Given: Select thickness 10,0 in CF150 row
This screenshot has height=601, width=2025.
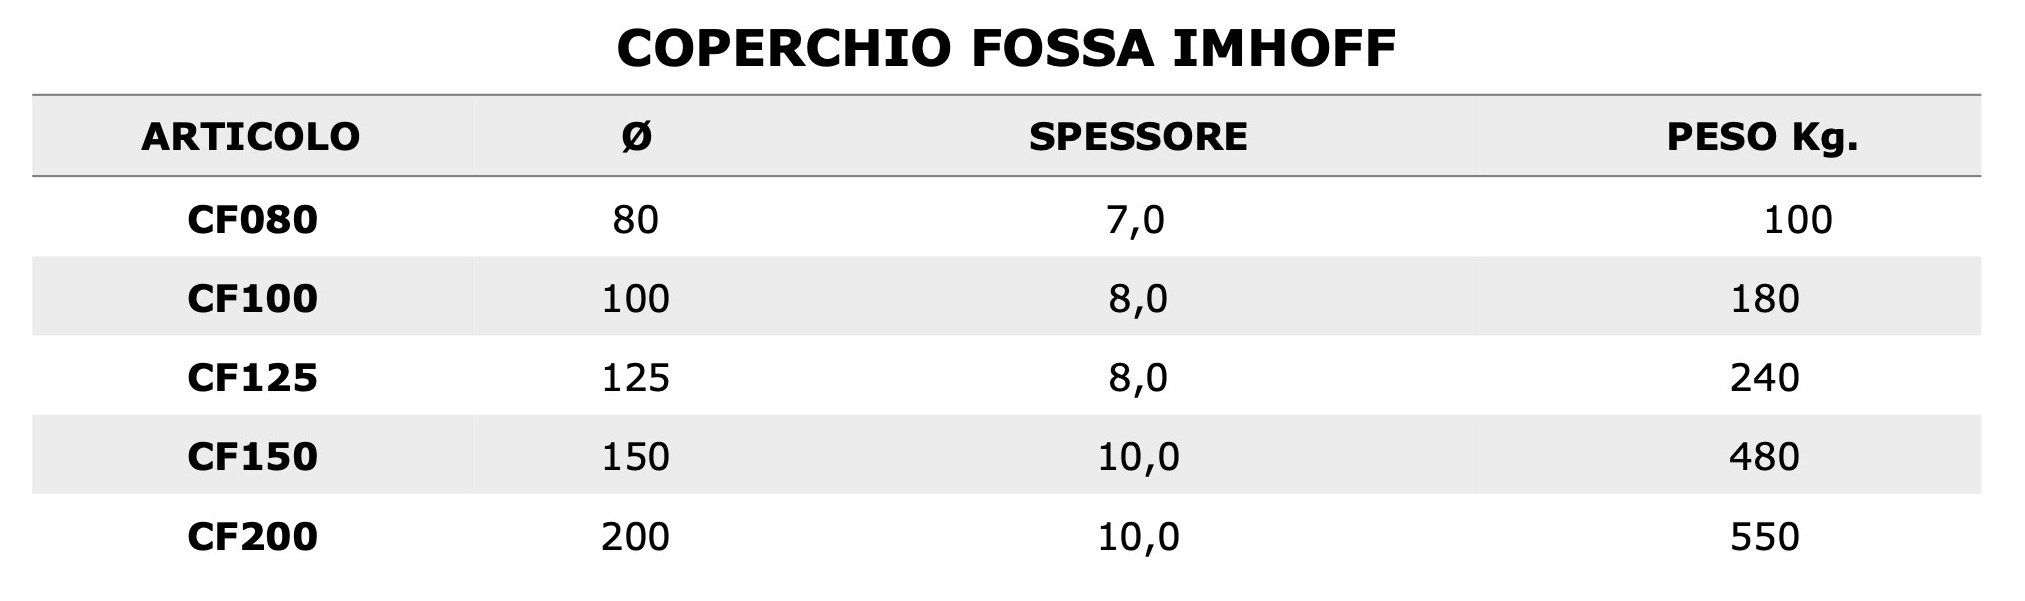Looking at the screenshot, I should tap(1138, 456).
